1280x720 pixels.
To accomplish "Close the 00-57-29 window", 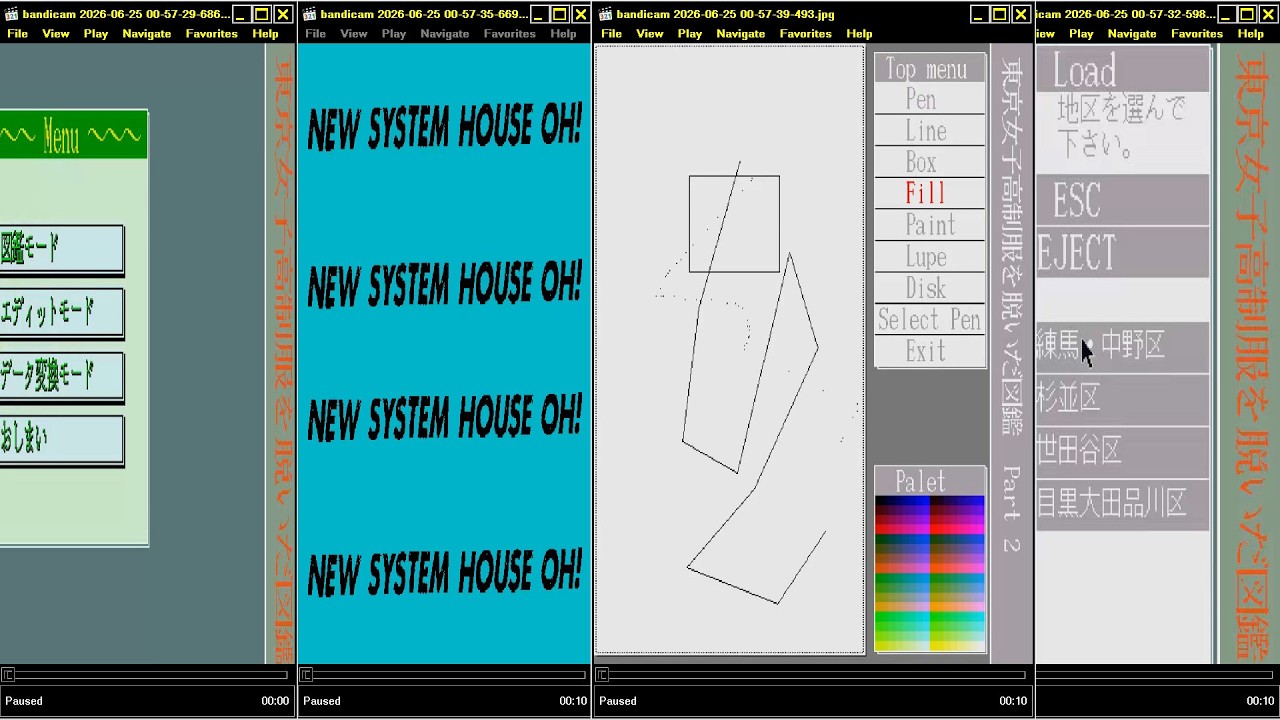I will [283, 14].
